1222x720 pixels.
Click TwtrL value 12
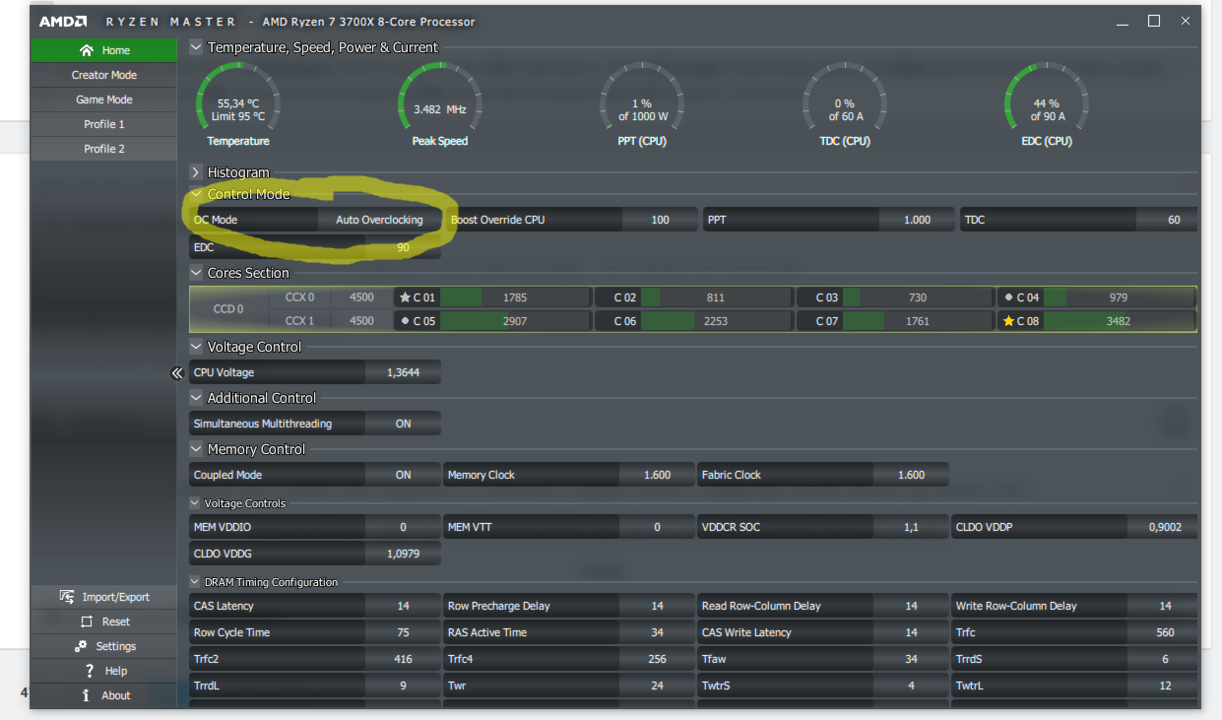[x=1162, y=686]
